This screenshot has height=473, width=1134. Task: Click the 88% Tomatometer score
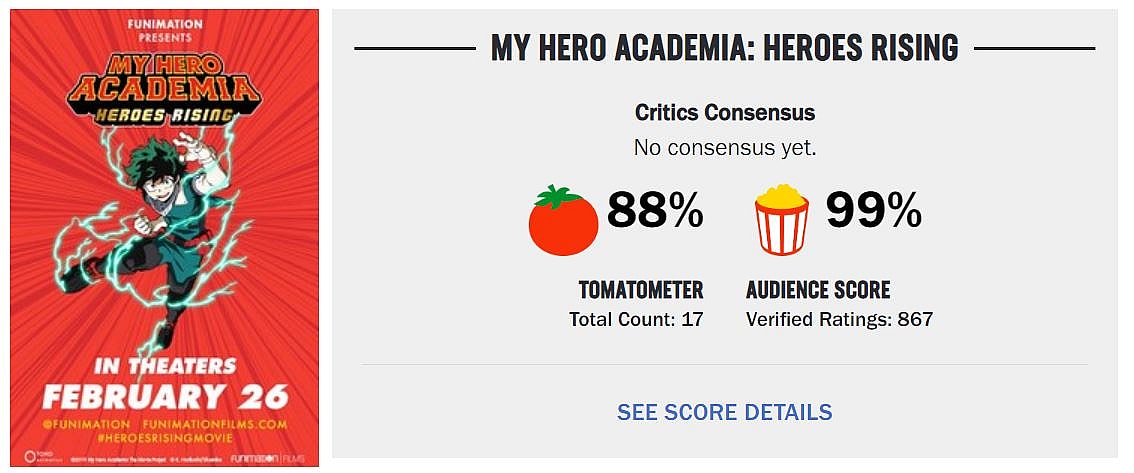click(x=656, y=211)
